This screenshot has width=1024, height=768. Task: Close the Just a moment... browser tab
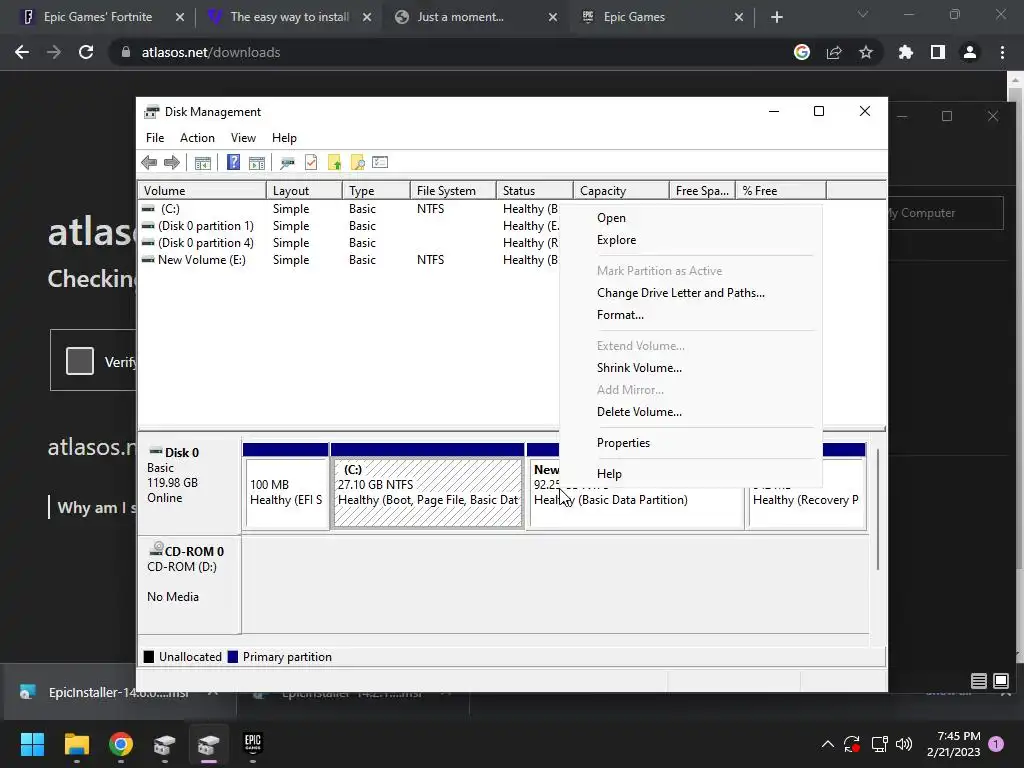[553, 17]
